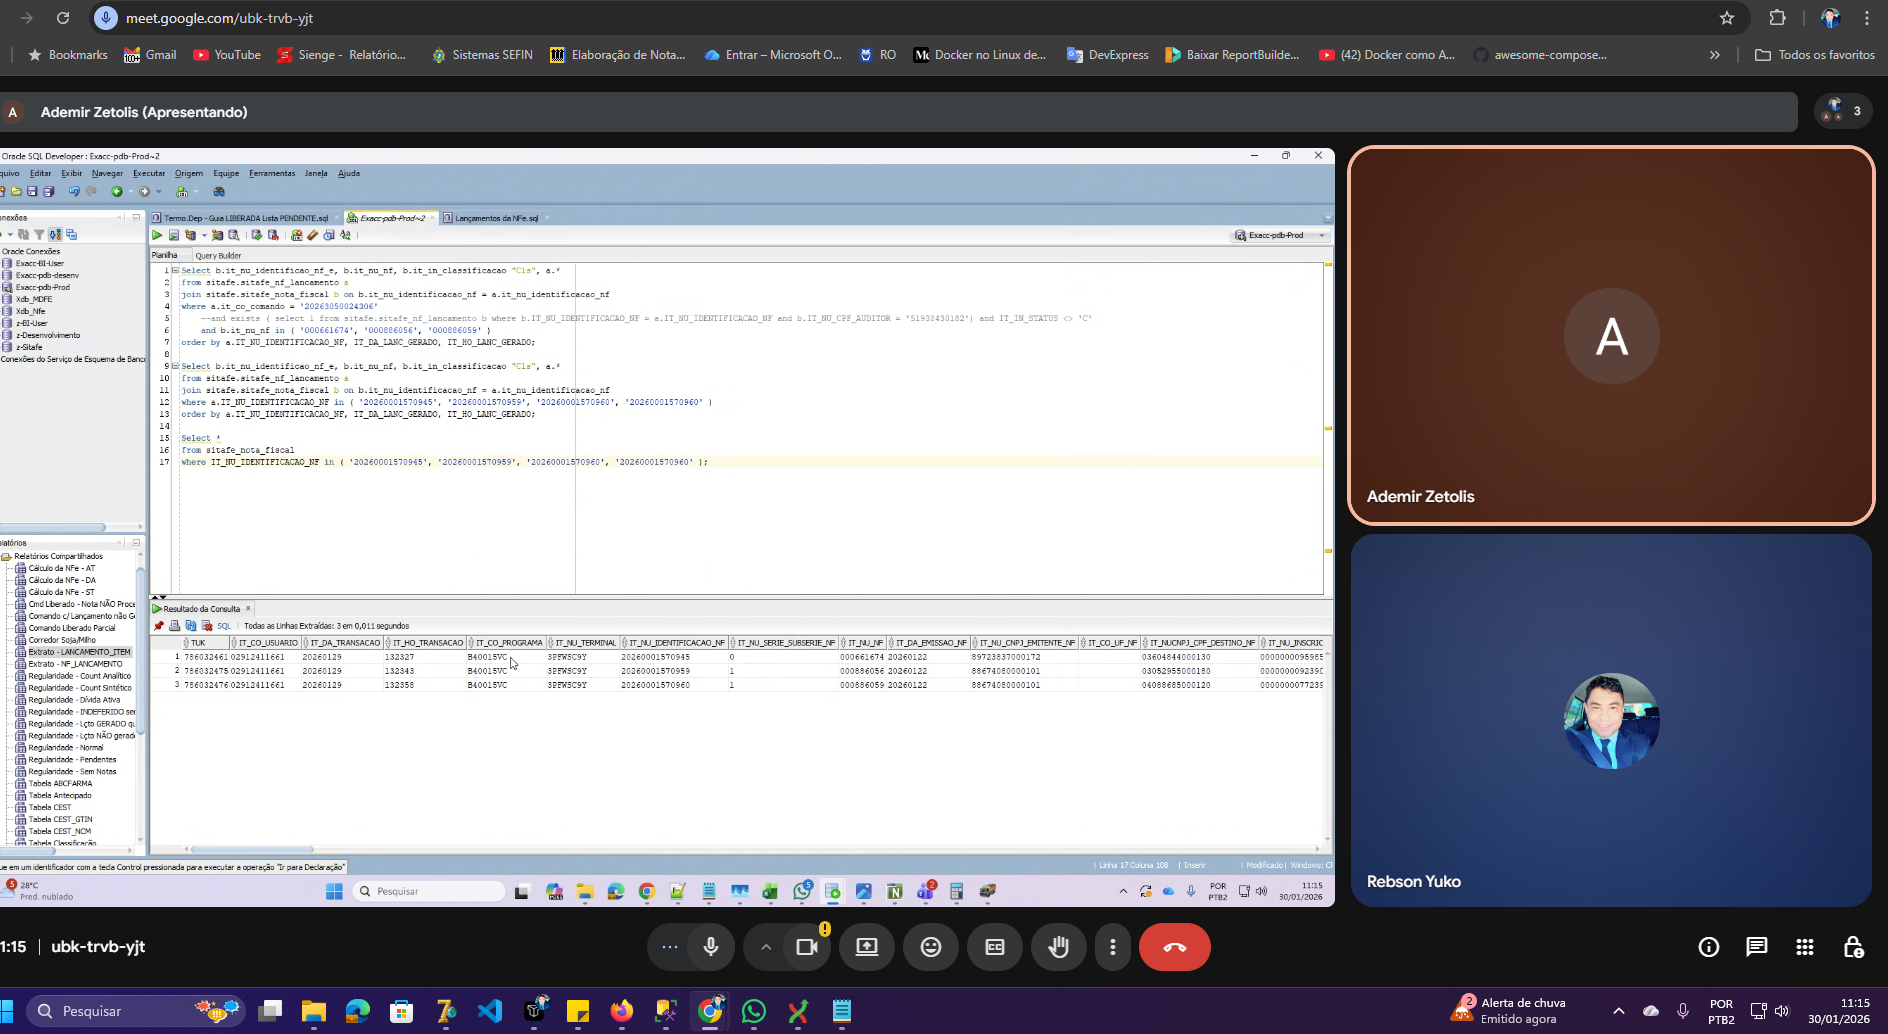Toggle the camera on or off
Image resolution: width=1888 pixels, height=1034 pixels.
point(806,947)
